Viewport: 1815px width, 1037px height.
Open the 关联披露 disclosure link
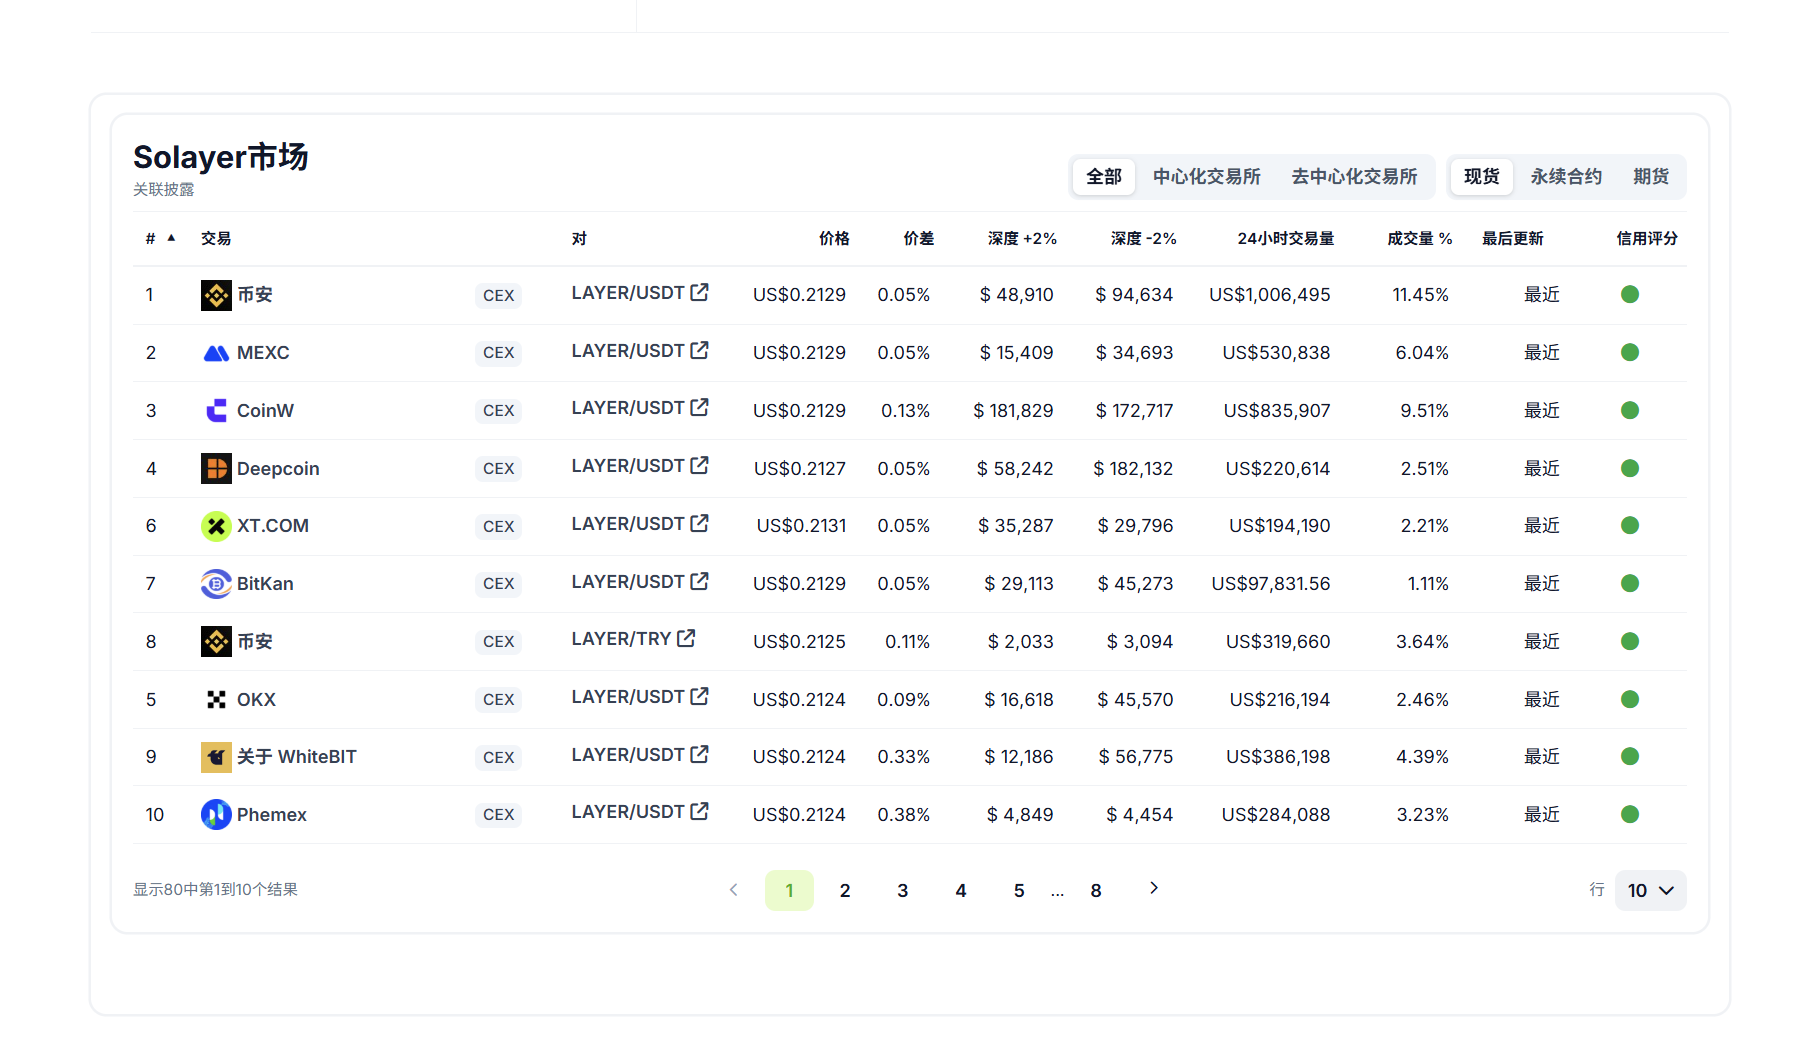click(x=164, y=190)
